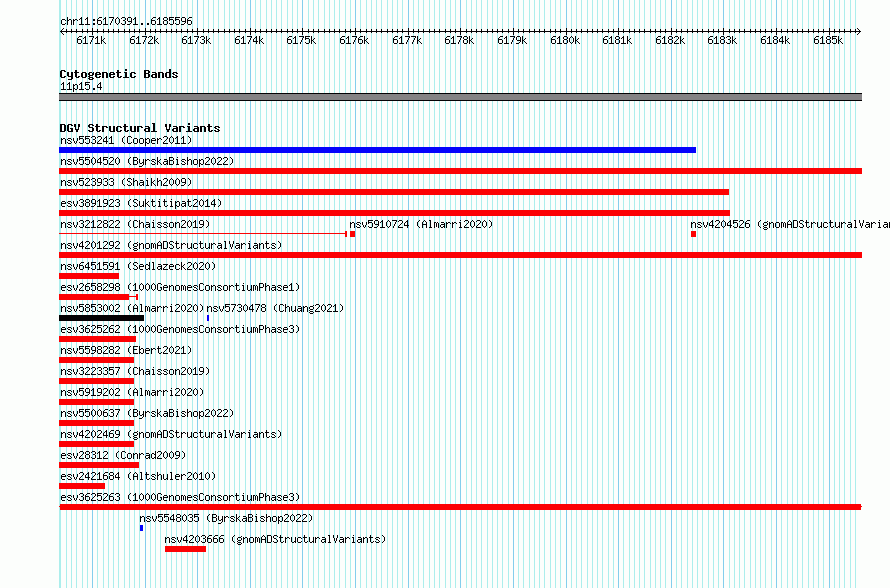Click the tiny blue marker under nsv5730478
Screen dimensions: 890x588
[208, 318]
